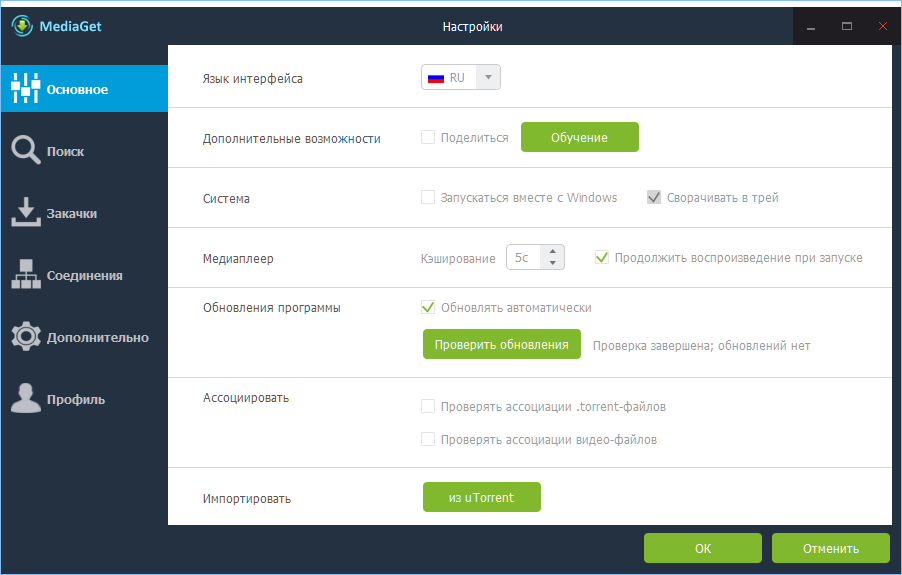Maximize the settings window
This screenshot has width=902, height=575.
847,26
